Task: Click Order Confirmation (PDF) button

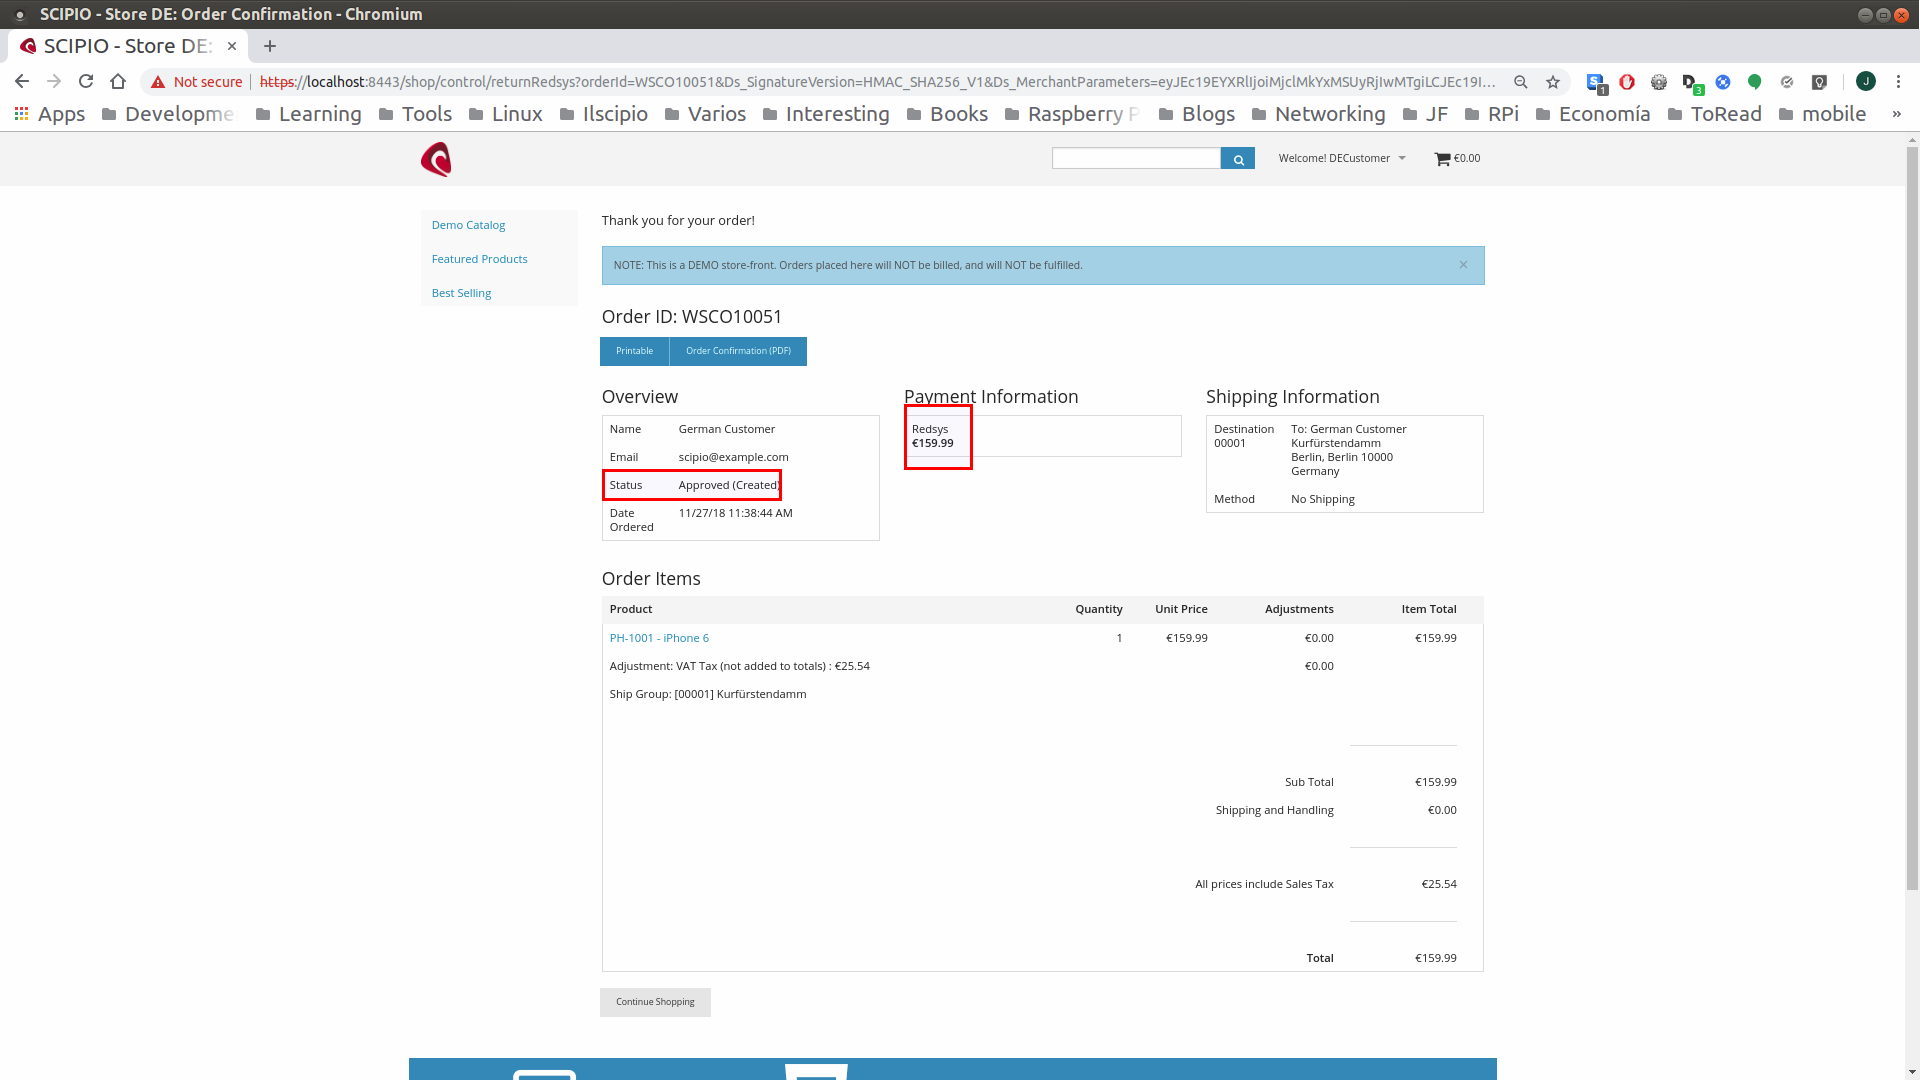Action: 738,351
